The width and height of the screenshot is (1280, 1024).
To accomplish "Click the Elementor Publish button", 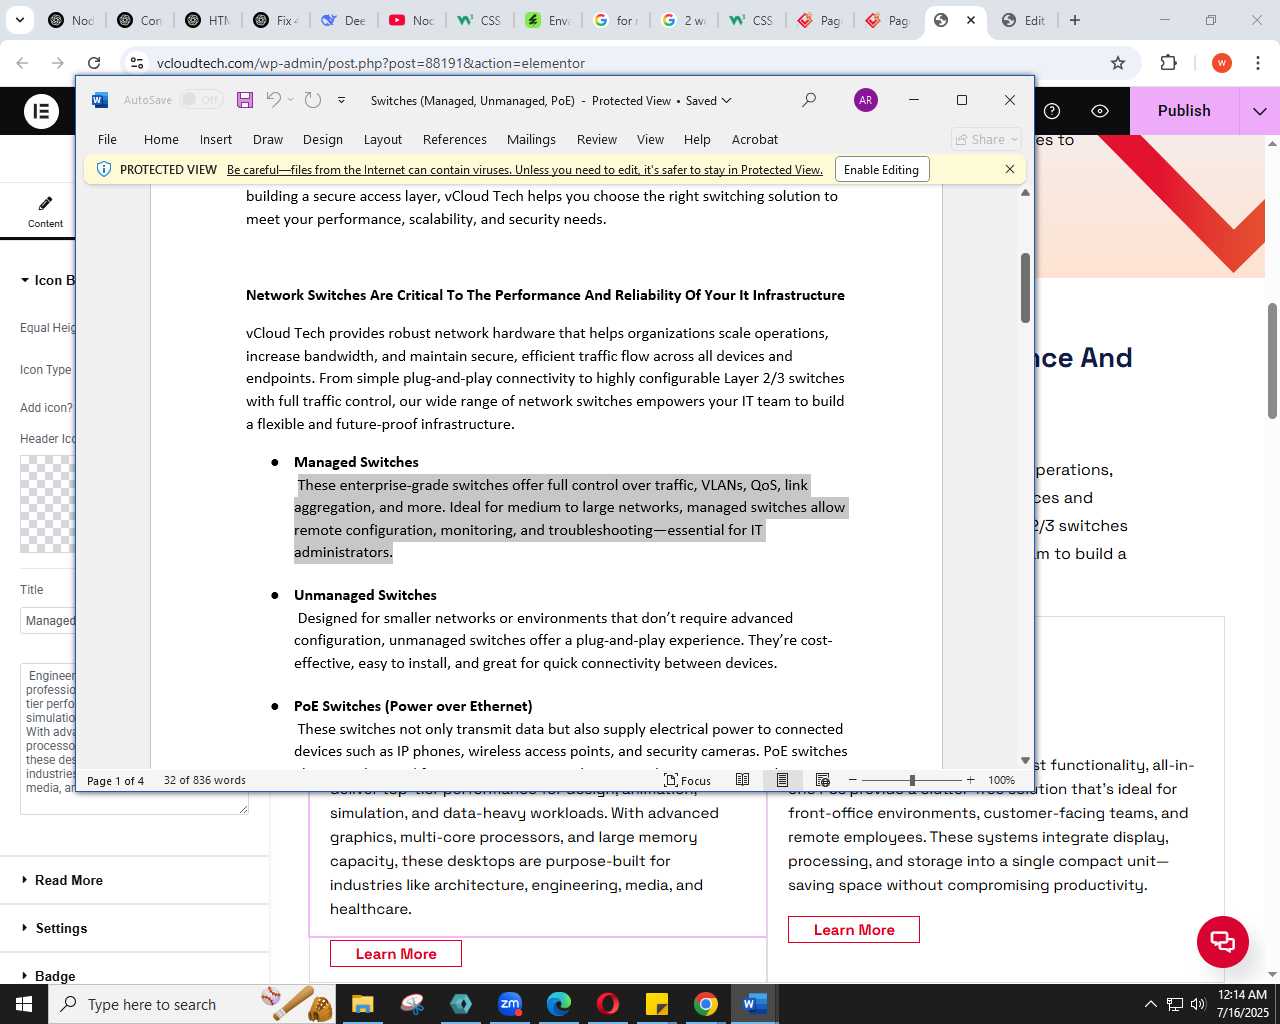I will 1184,111.
